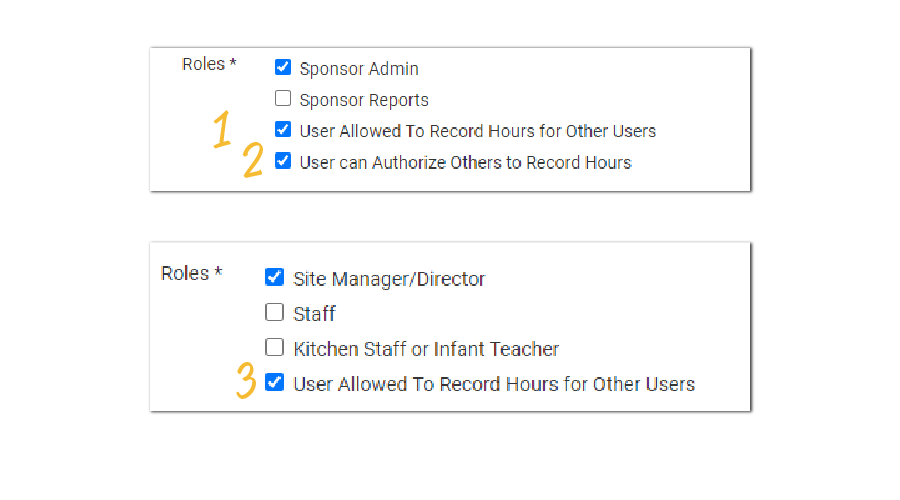The width and height of the screenshot is (900, 500).
Task: Uncheck the Sponsor Admin checkbox
Action: pyautogui.click(x=283, y=68)
